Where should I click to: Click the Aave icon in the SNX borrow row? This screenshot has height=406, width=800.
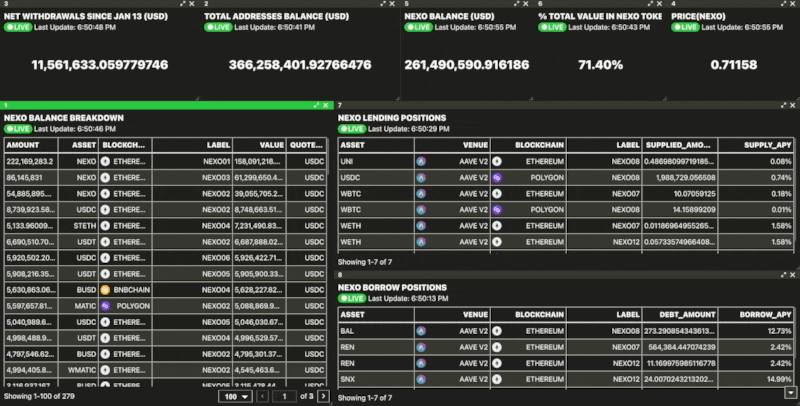pos(421,379)
